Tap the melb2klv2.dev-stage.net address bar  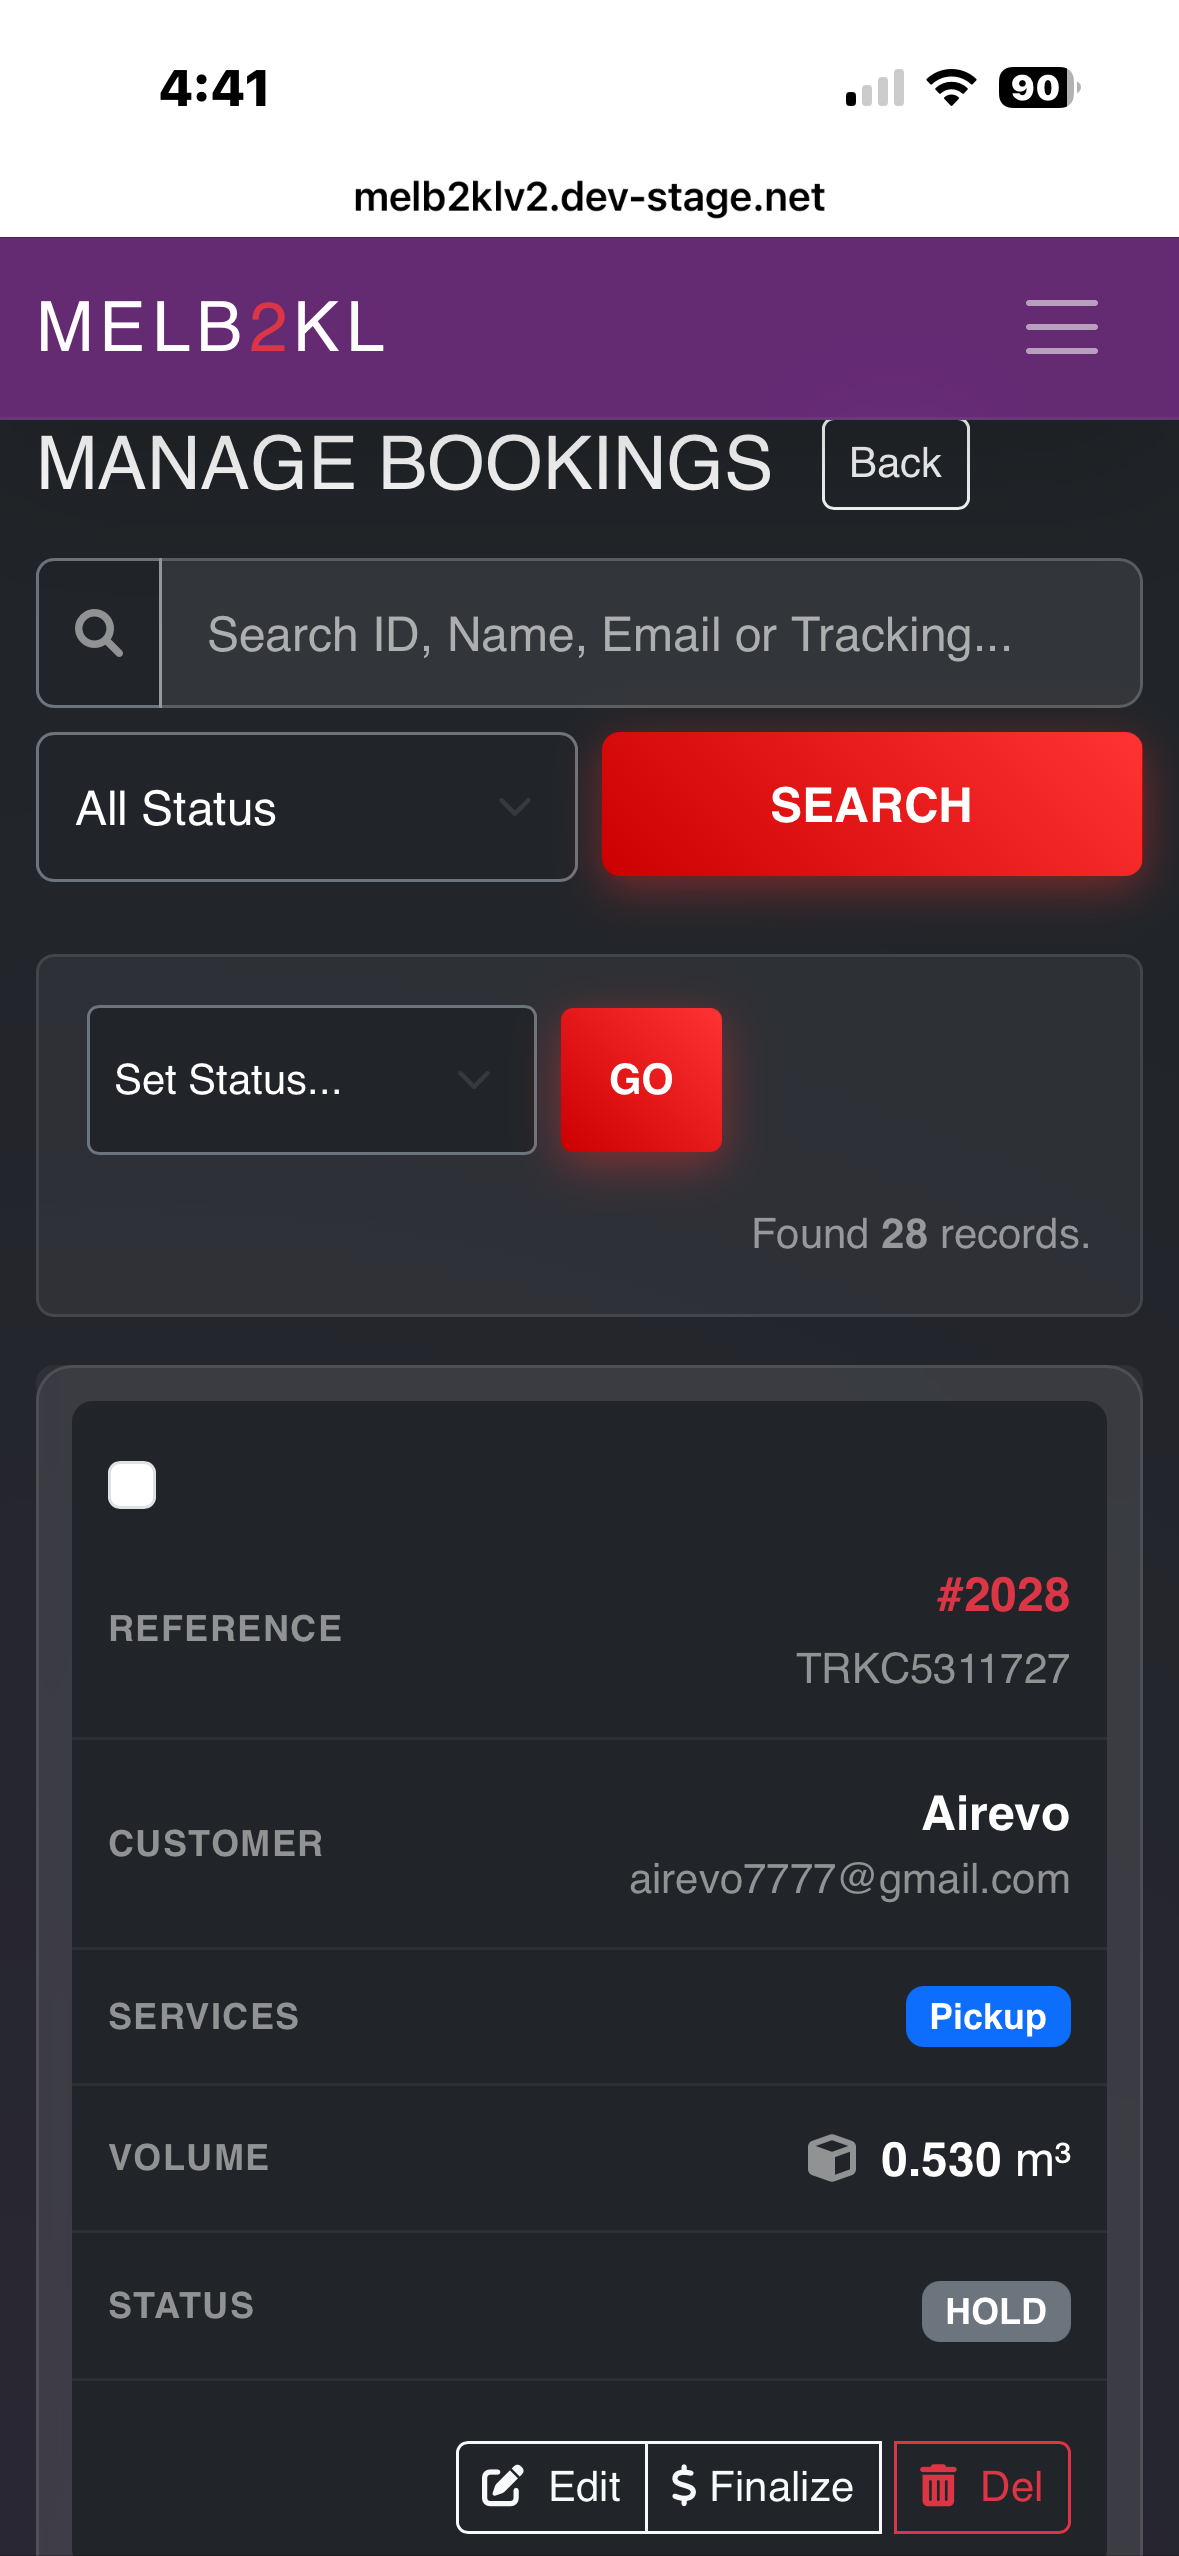click(589, 197)
